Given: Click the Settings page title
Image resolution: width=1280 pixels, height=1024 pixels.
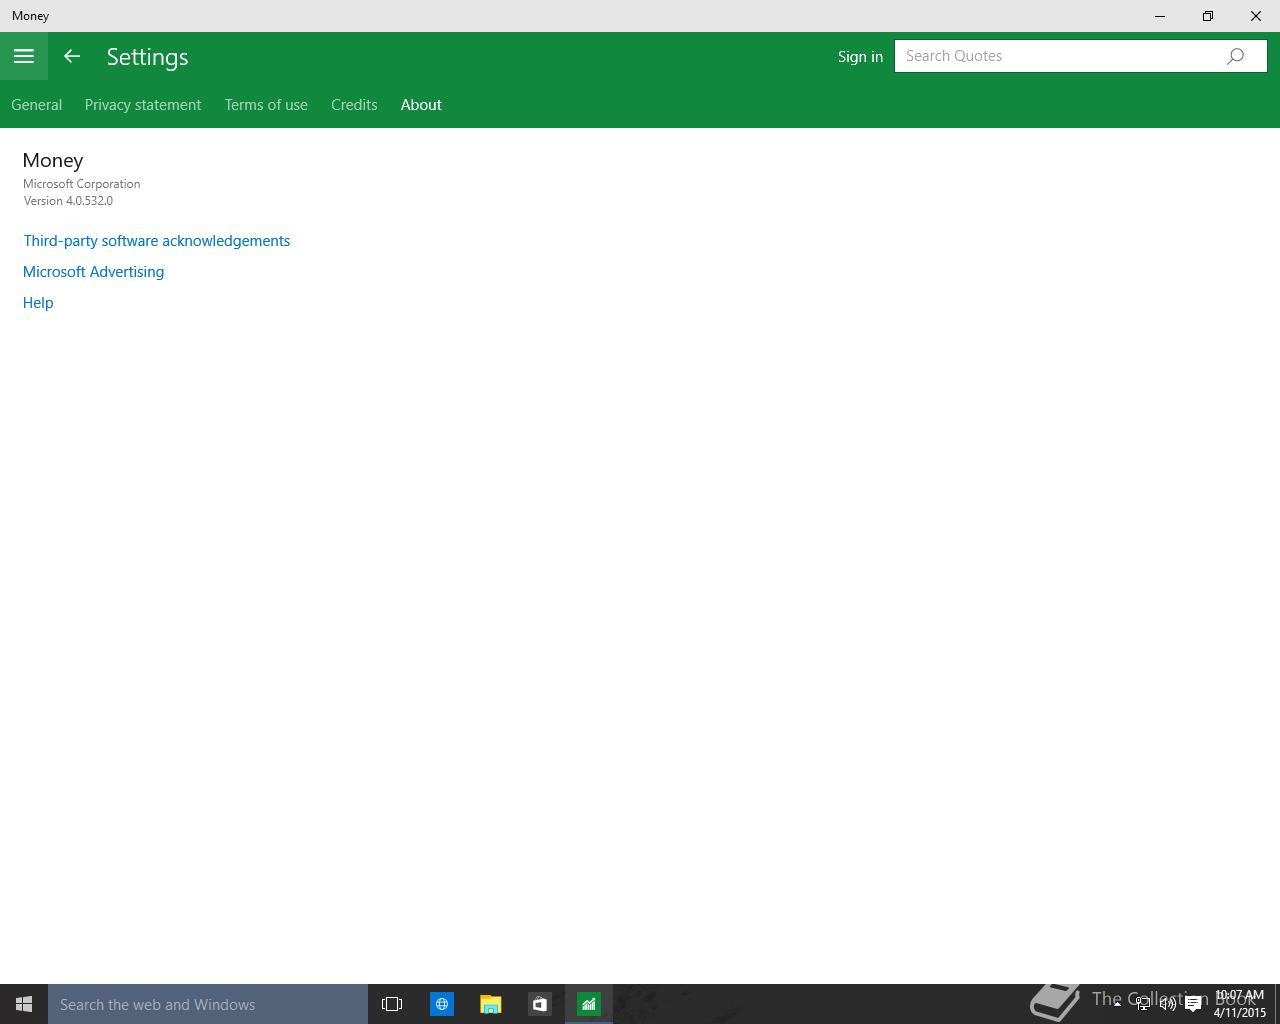Looking at the screenshot, I should pyautogui.click(x=148, y=57).
